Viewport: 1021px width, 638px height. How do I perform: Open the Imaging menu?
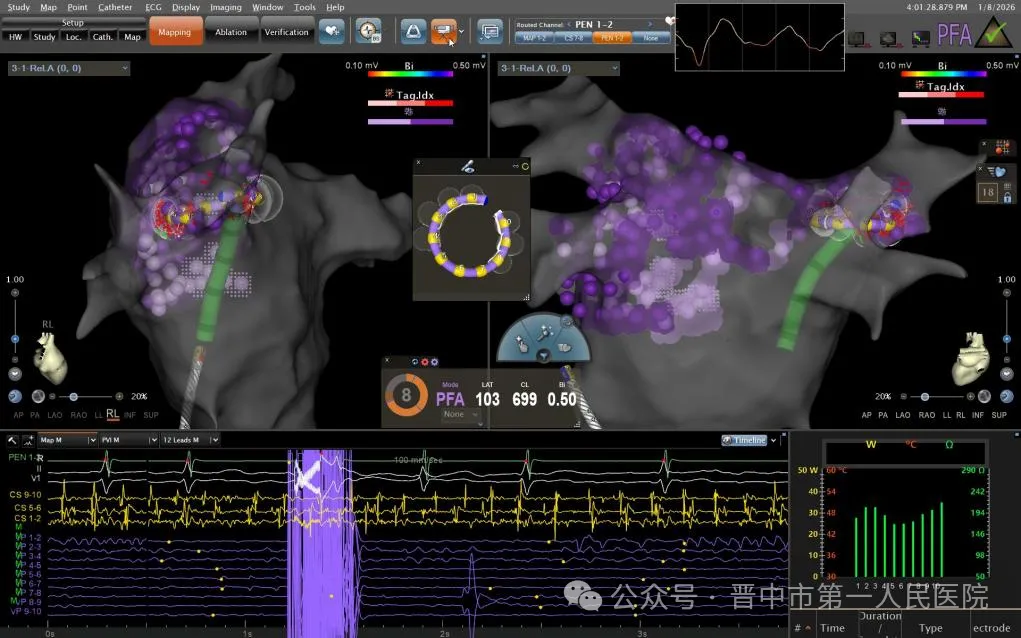coord(225,7)
